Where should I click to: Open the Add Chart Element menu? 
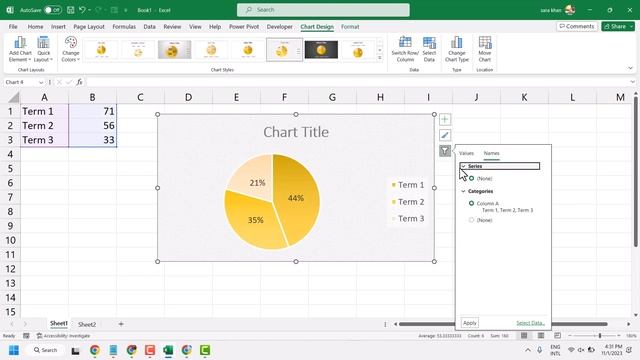tap(20, 49)
